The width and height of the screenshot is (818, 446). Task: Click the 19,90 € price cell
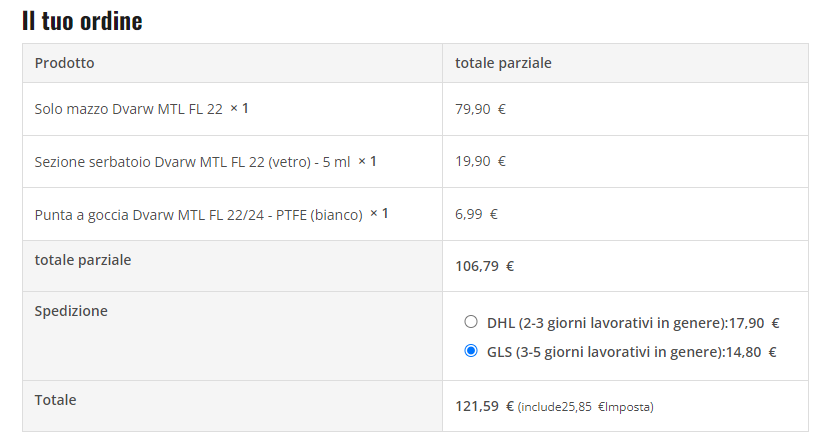pos(480,161)
